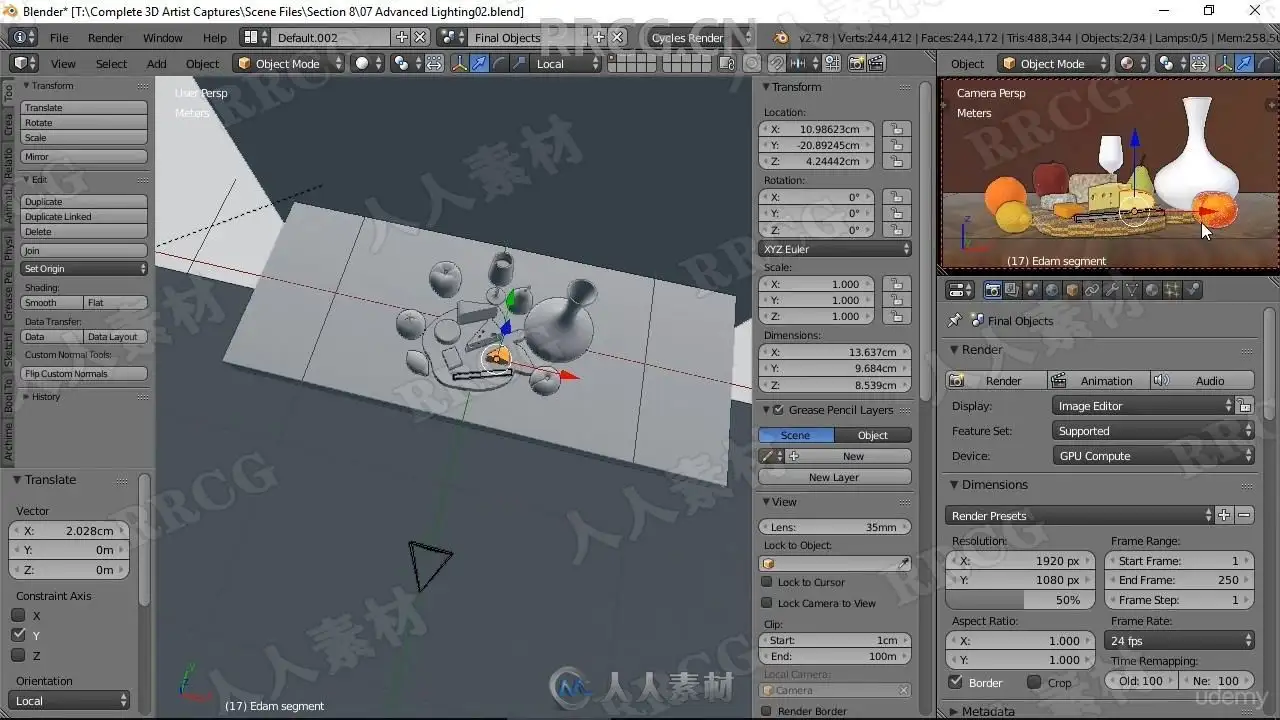Viewport: 1280px width, 720px height.
Task: Lock the X location value
Action: [896, 129]
